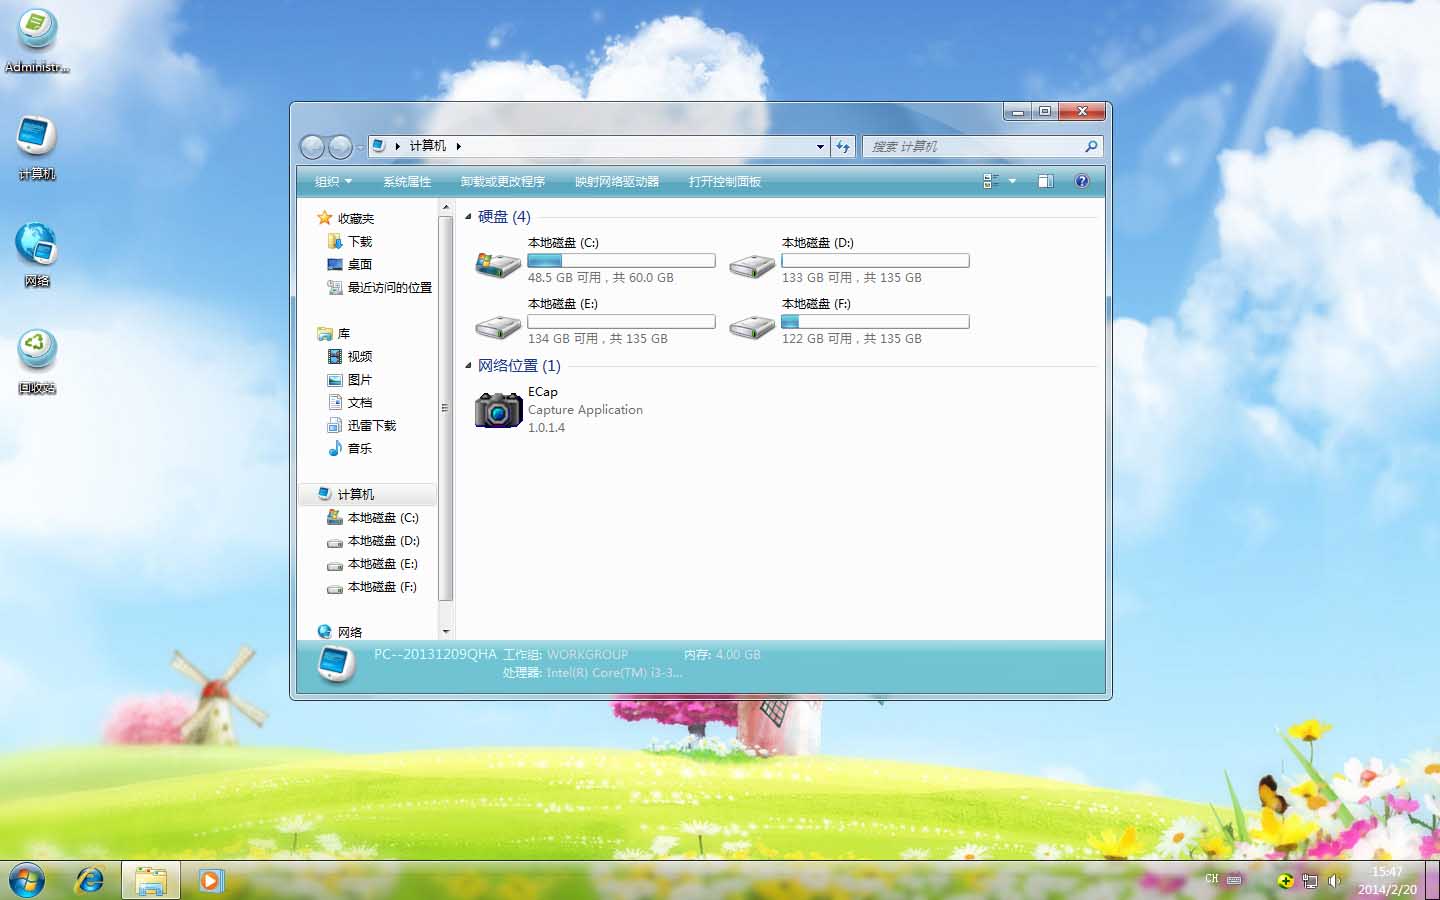Screen dimensions: 1440x900
Task: Click the search magnifier icon
Action: point(1091,146)
